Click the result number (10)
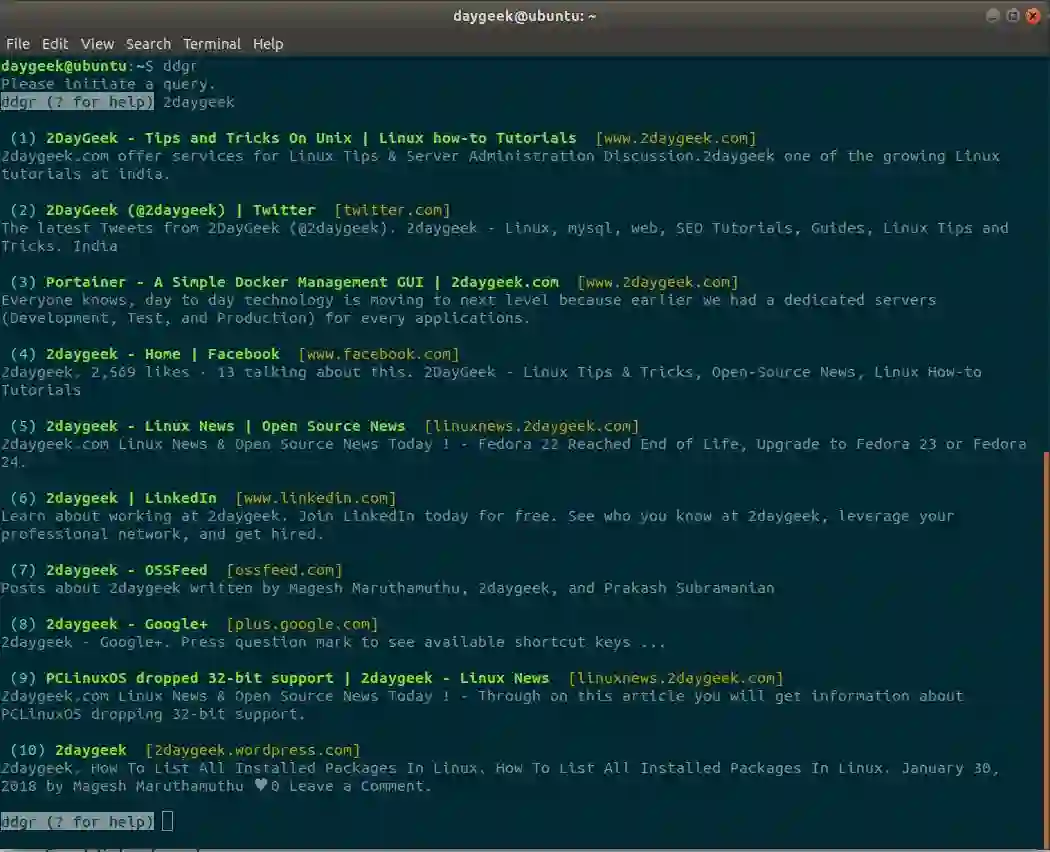Viewport: 1050px width, 852px height. 27,750
